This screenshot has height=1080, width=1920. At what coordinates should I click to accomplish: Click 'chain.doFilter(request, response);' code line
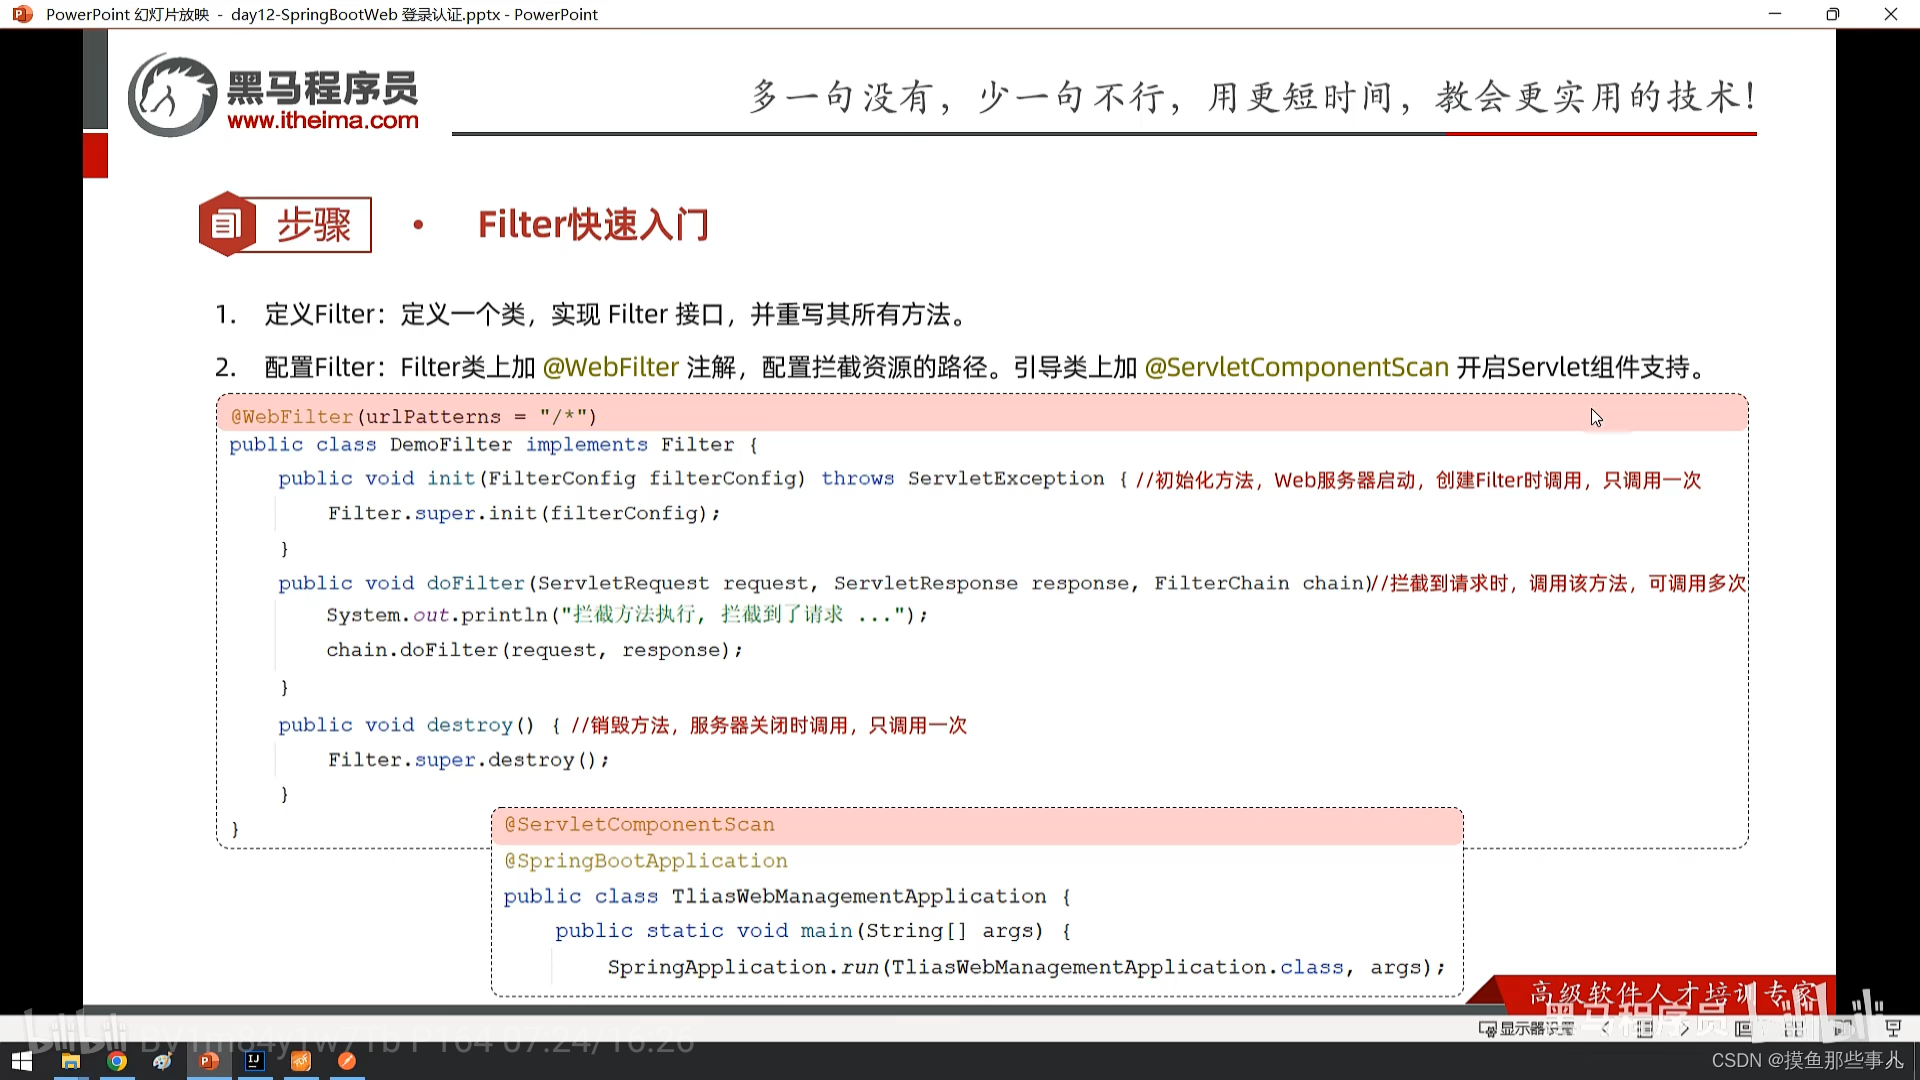(534, 650)
